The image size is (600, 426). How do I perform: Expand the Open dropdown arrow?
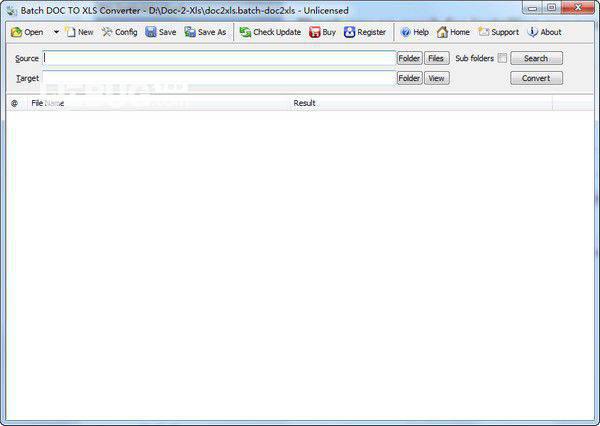[x=56, y=32]
